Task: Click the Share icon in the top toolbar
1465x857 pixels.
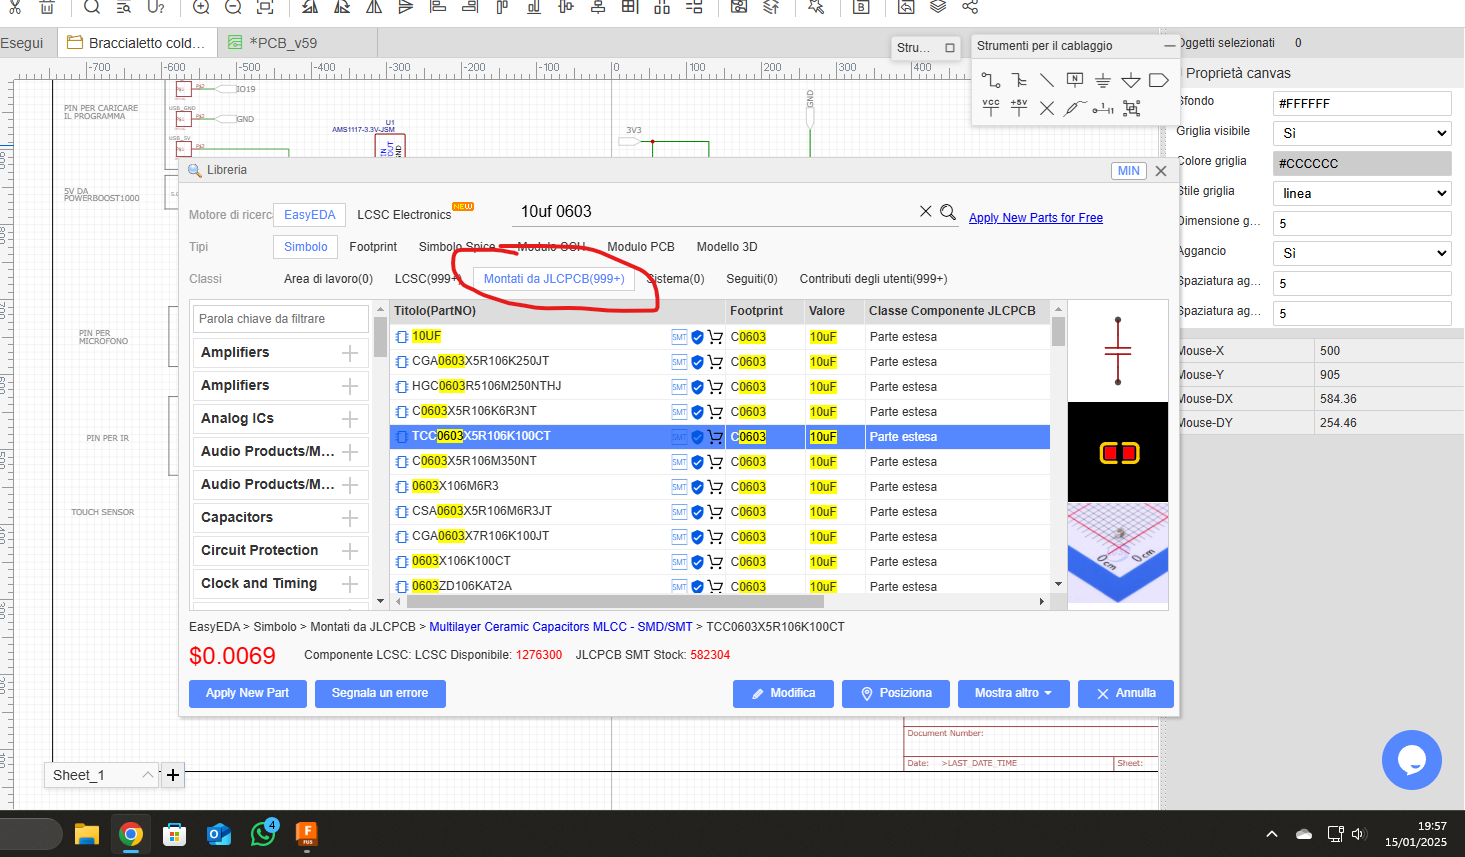Action: (x=970, y=7)
